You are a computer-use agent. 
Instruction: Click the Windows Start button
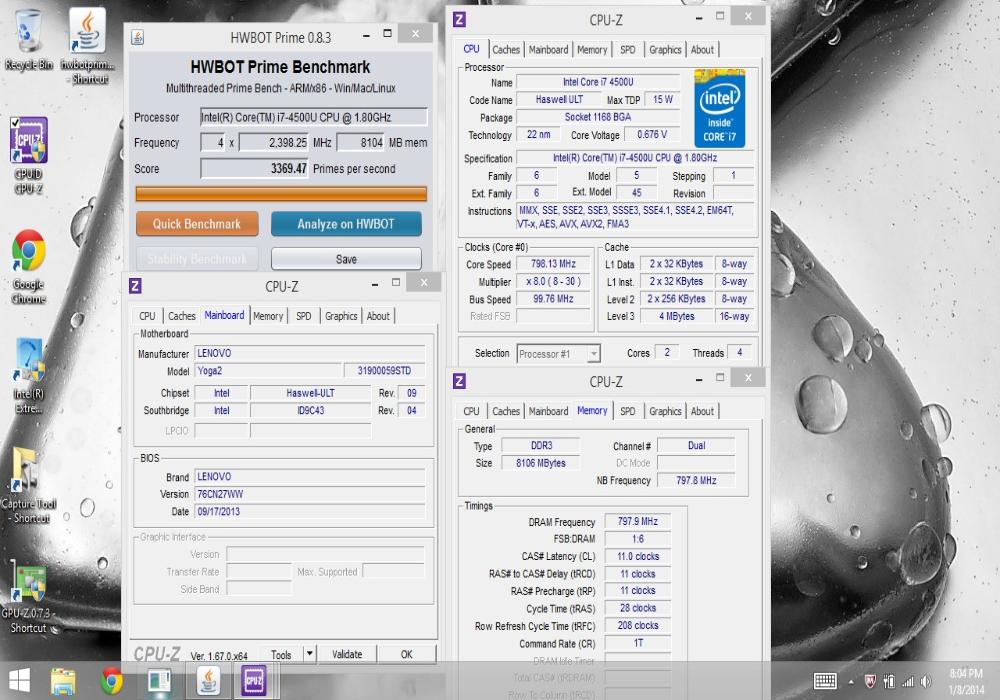pos(19,681)
